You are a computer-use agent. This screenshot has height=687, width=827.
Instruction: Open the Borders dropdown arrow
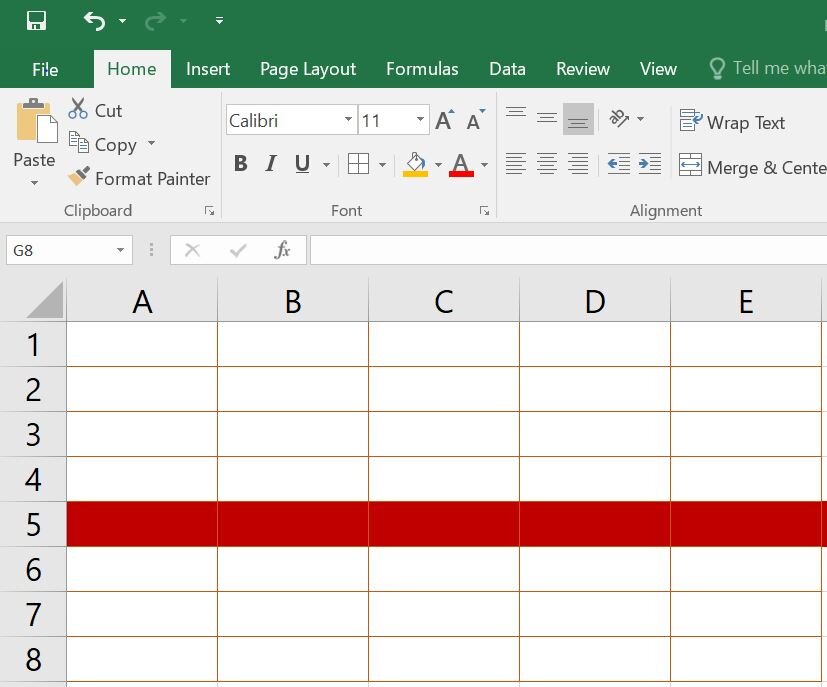pyautogui.click(x=382, y=165)
